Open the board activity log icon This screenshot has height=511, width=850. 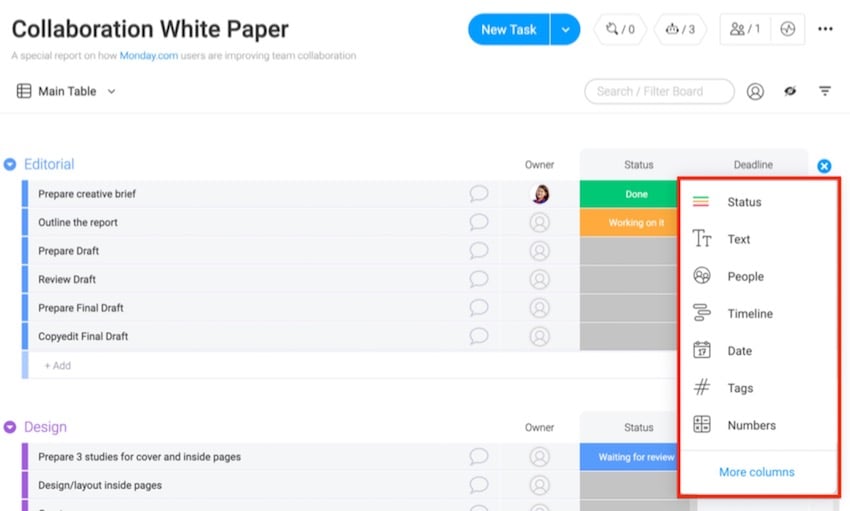[x=788, y=29]
